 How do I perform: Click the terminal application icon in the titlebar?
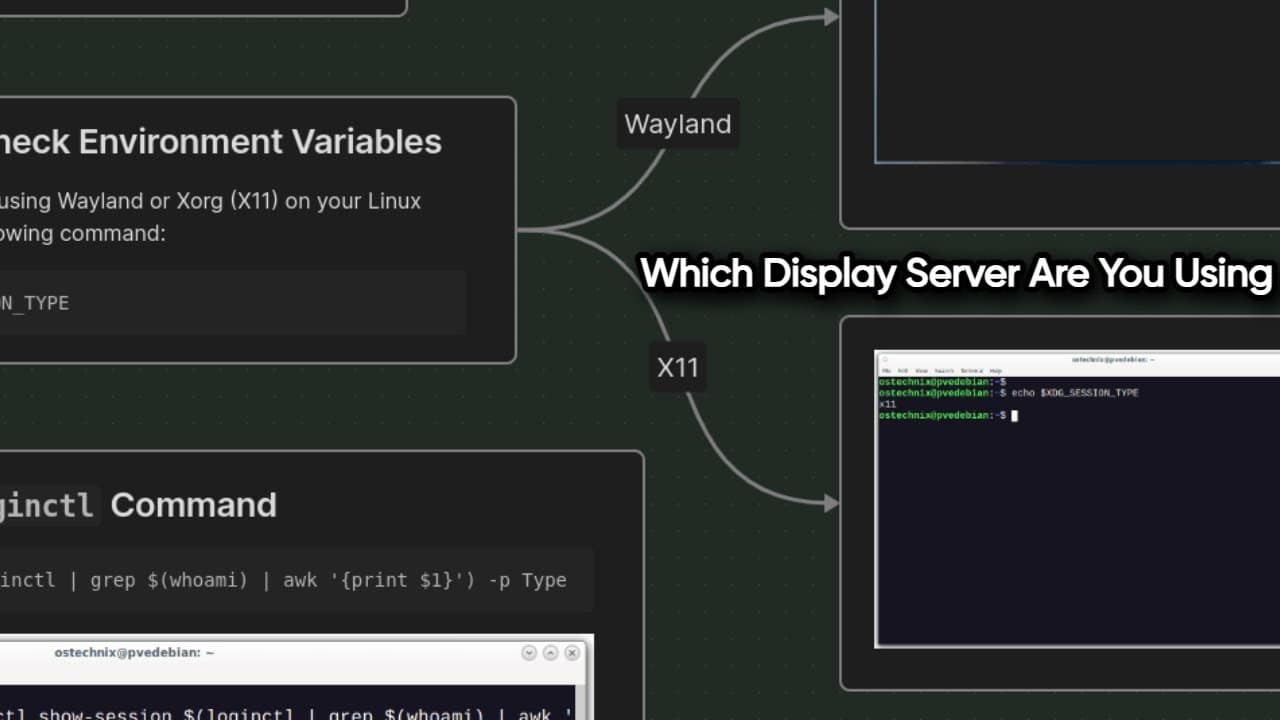pos(886,359)
